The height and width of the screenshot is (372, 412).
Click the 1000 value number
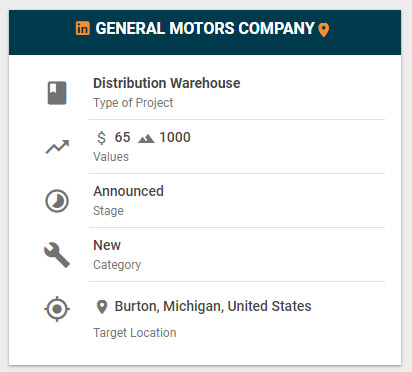pos(175,137)
